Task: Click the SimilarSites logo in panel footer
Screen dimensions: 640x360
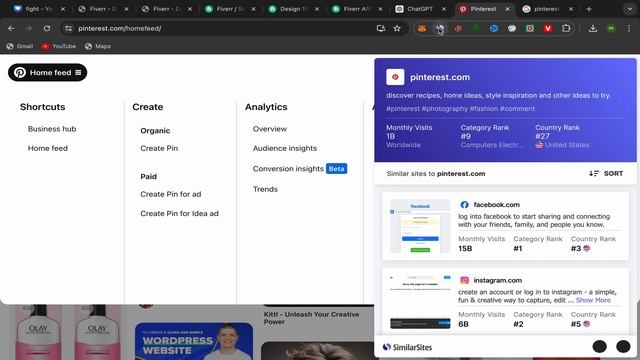Action: tap(407, 347)
